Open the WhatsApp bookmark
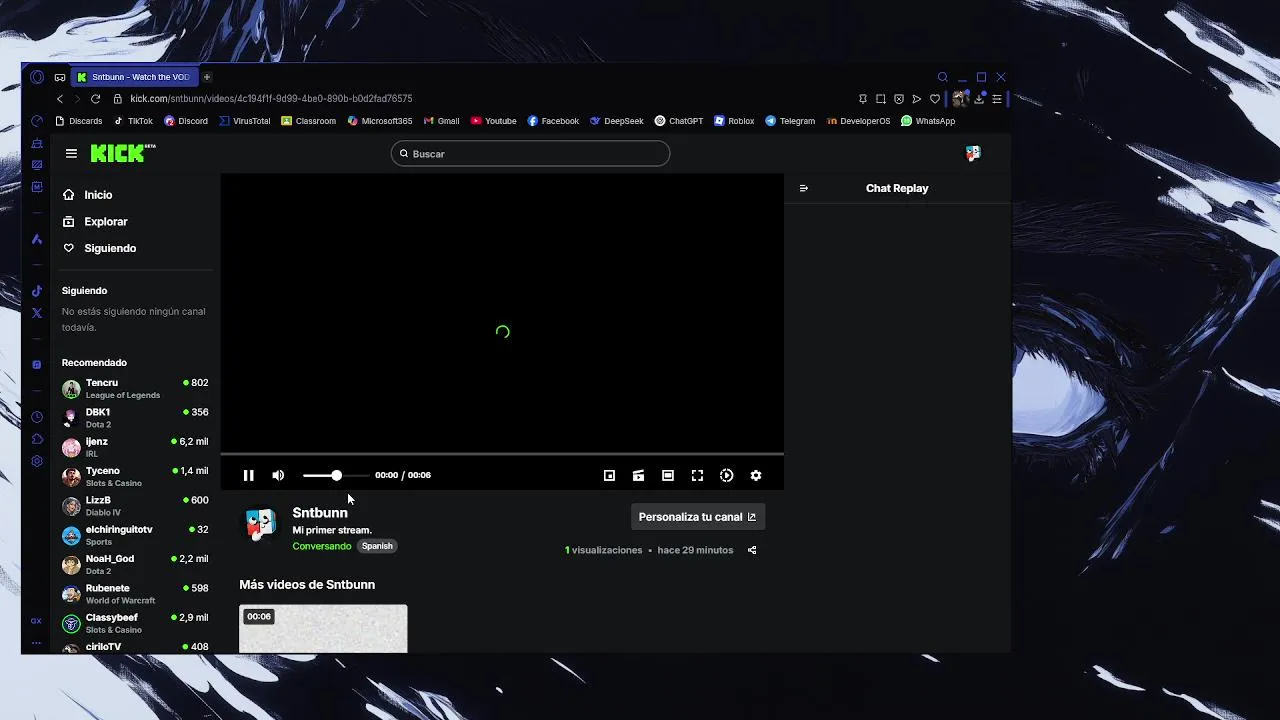 pyautogui.click(x=928, y=121)
